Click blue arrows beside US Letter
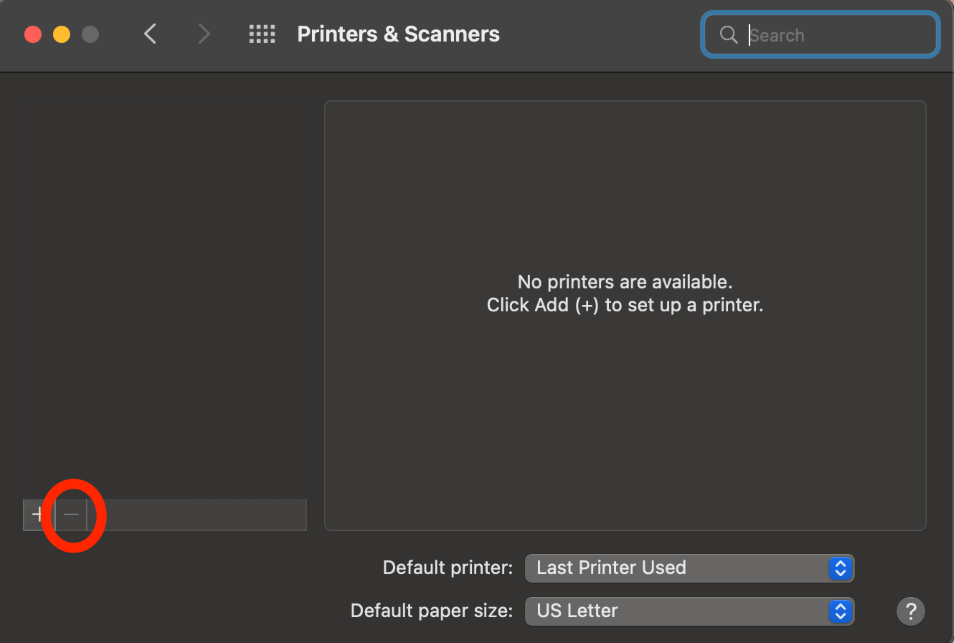The width and height of the screenshot is (954, 643). tap(840, 611)
